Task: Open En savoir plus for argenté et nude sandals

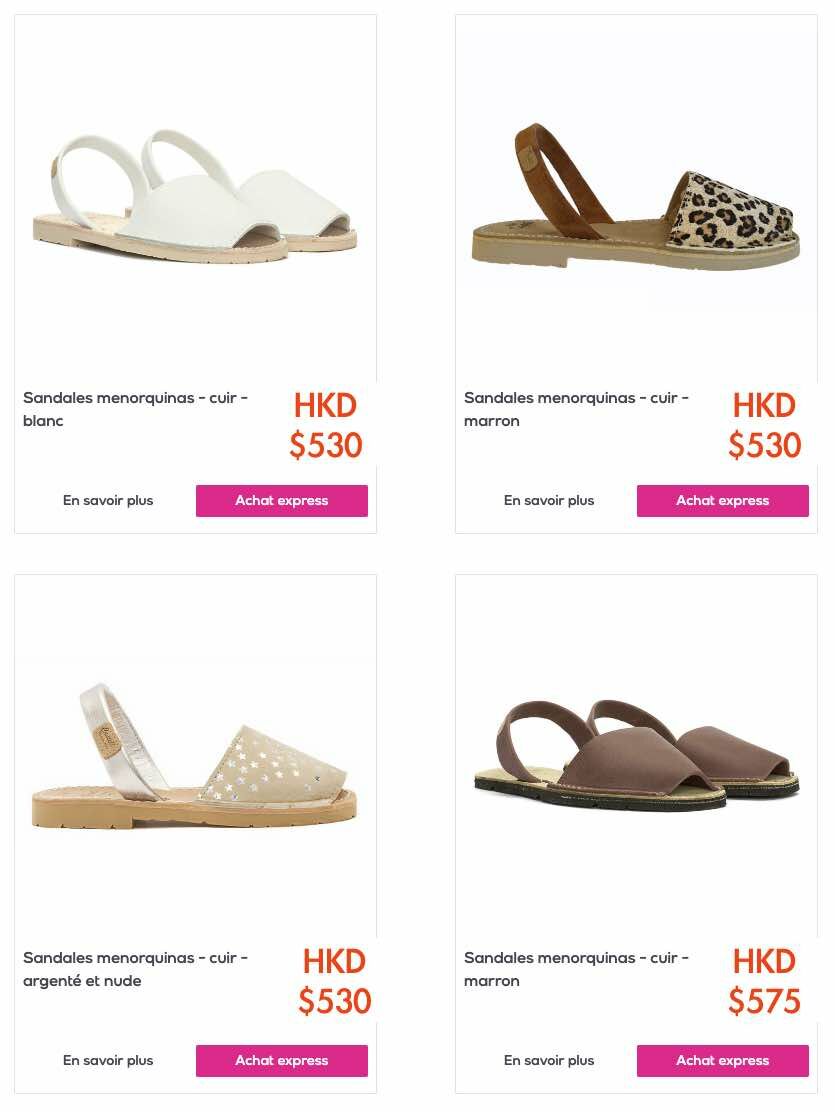Action: coord(108,1060)
